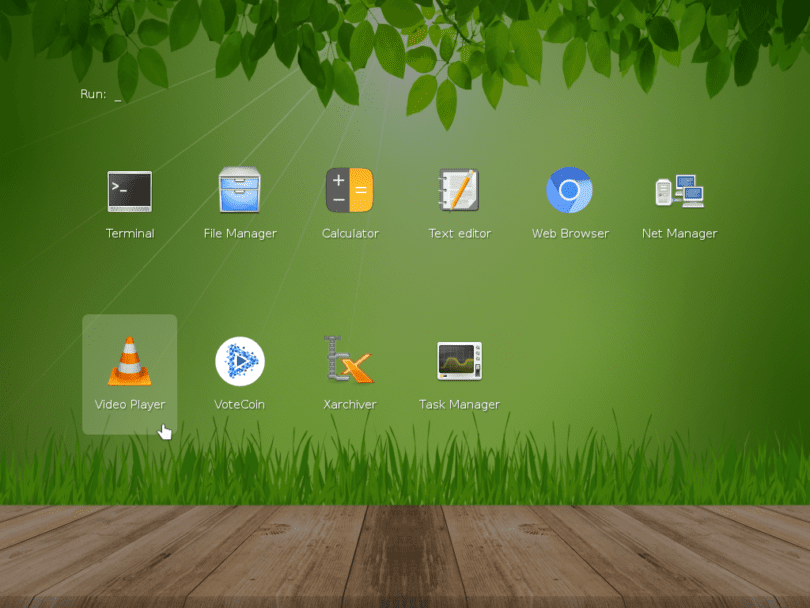
Task: Launch the File Manager icon
Action: pos(239,191)
